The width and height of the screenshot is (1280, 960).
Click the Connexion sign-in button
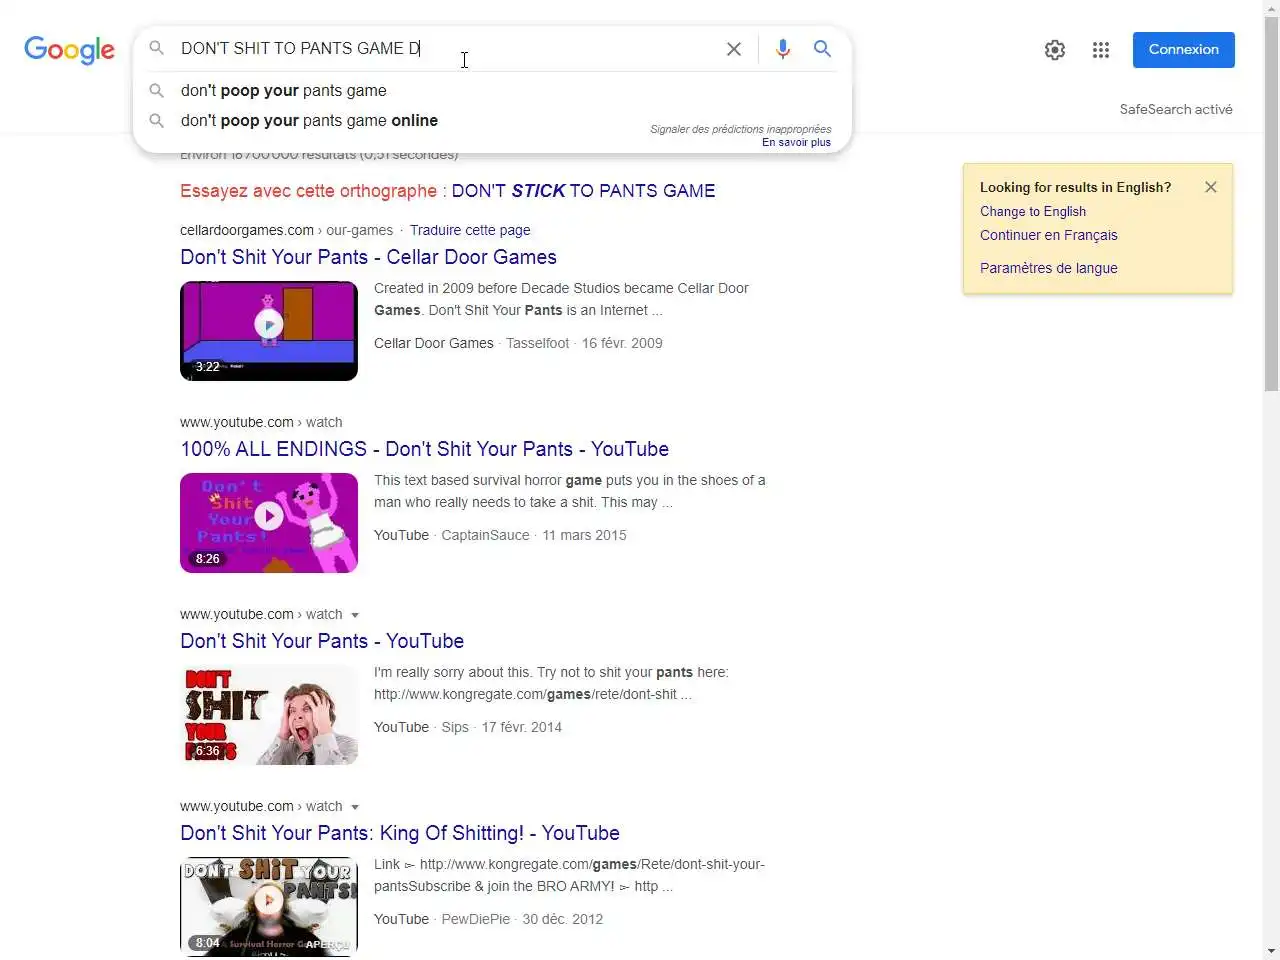[1184, 50]
